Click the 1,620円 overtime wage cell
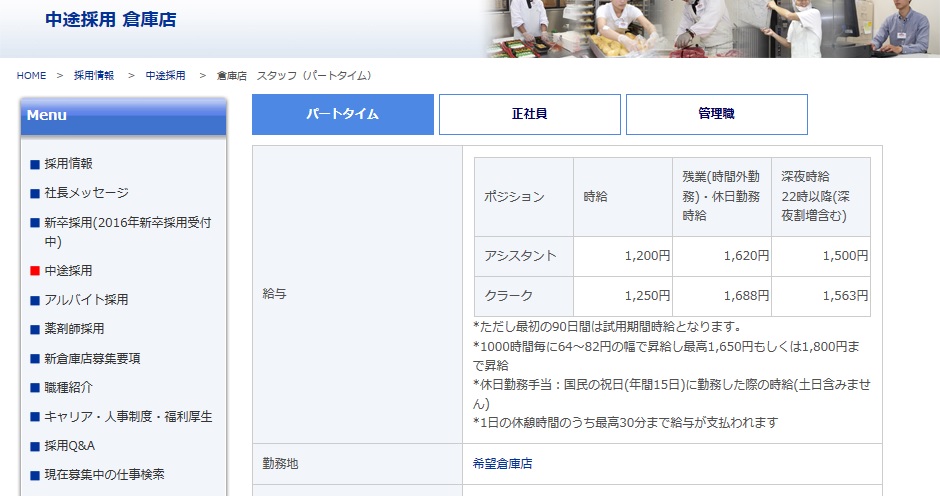The image size is (940, 496). click(722, 256)
